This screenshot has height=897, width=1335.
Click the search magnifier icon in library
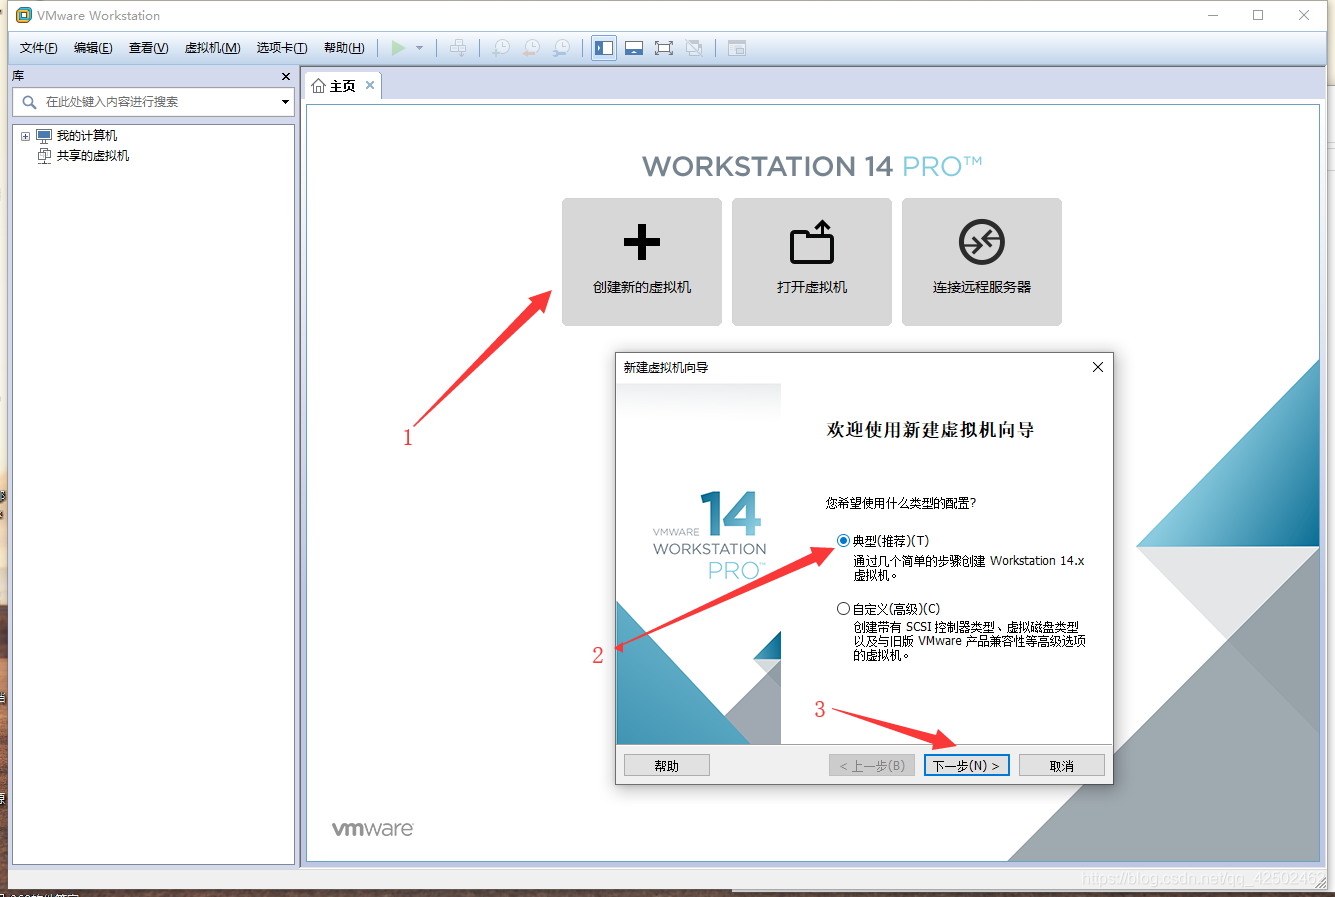(29, 102)
